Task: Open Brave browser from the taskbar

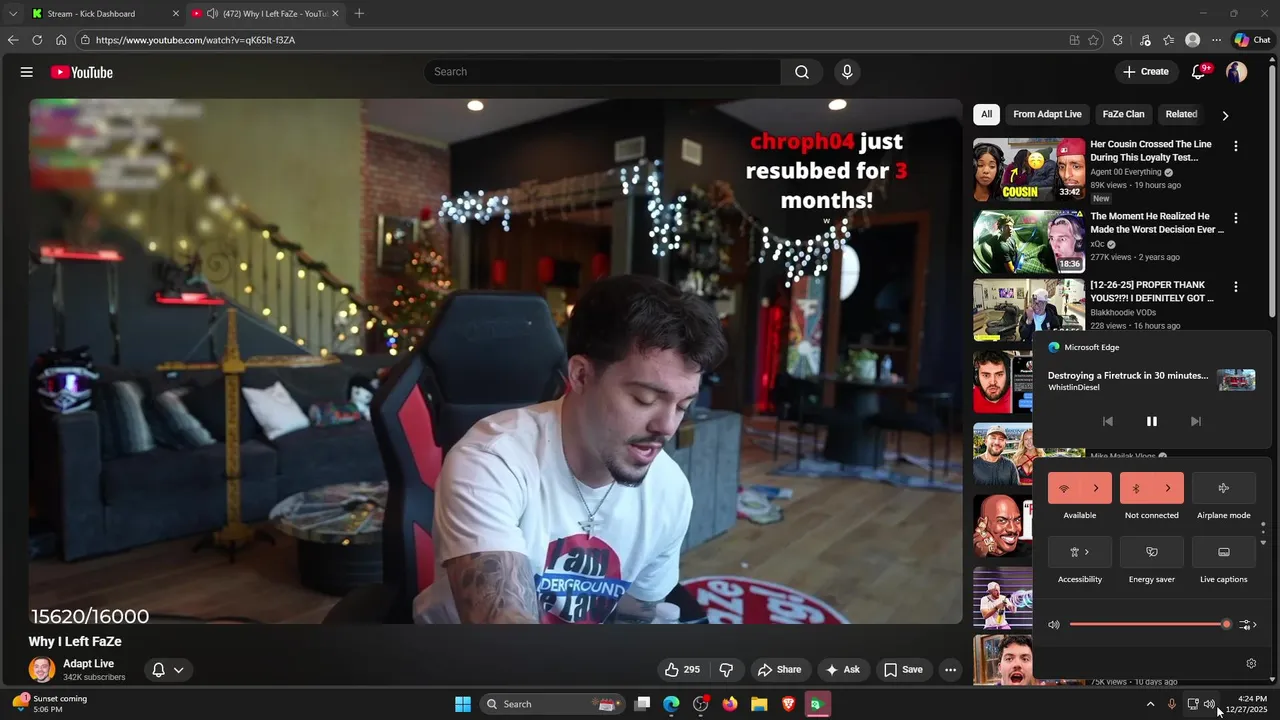Action: 788,704
